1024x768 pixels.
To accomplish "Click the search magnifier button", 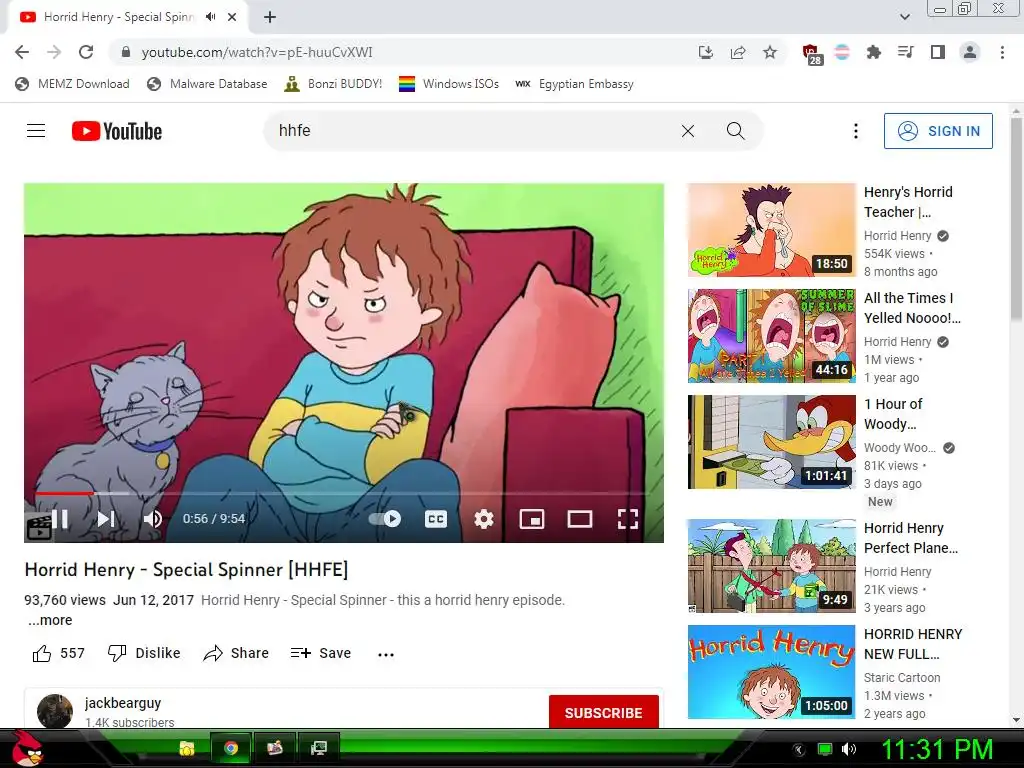I will (x=735, y=131).
